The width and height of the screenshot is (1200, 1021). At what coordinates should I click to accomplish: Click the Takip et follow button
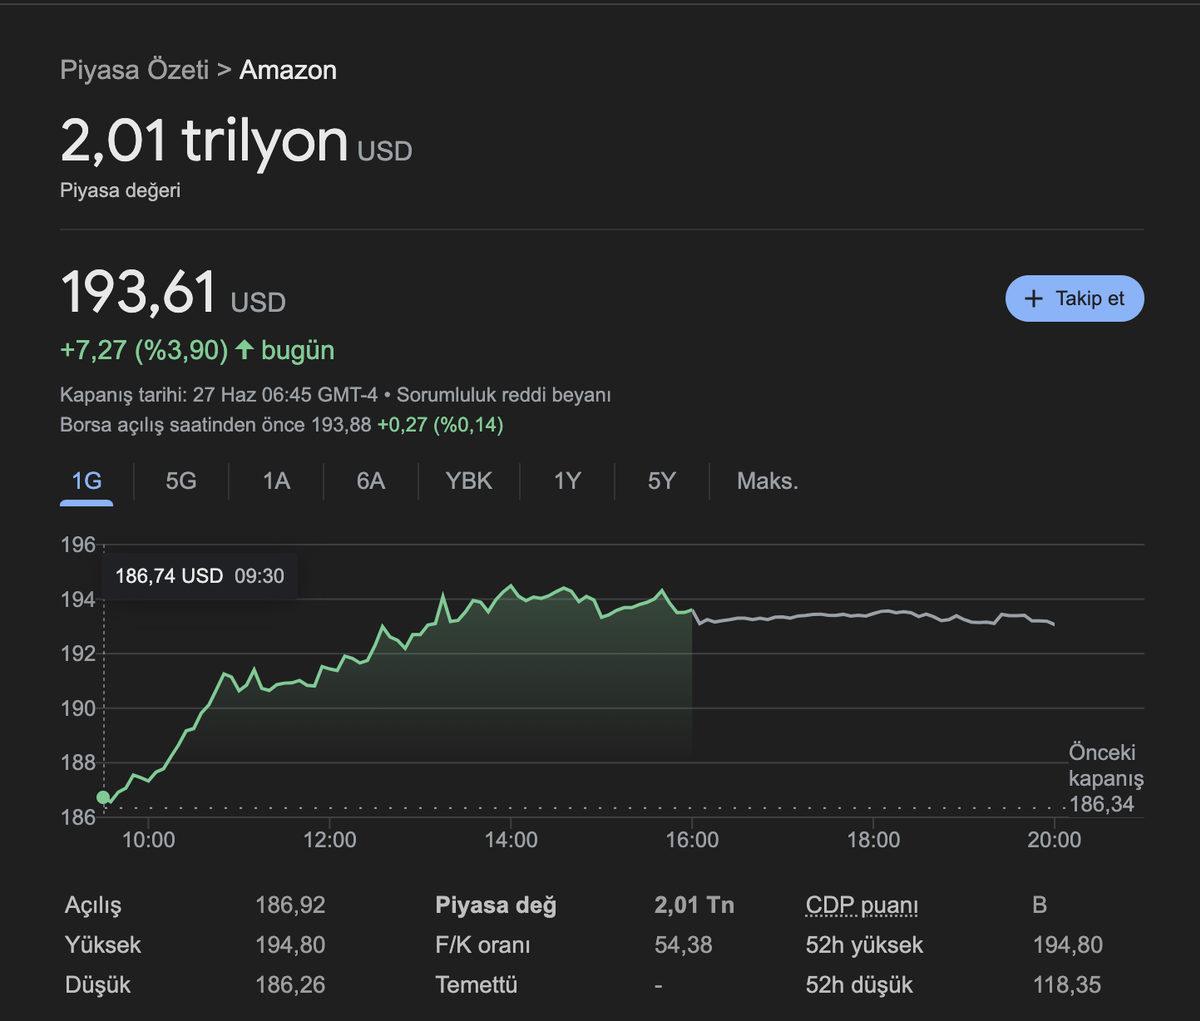pos(1074,298)
